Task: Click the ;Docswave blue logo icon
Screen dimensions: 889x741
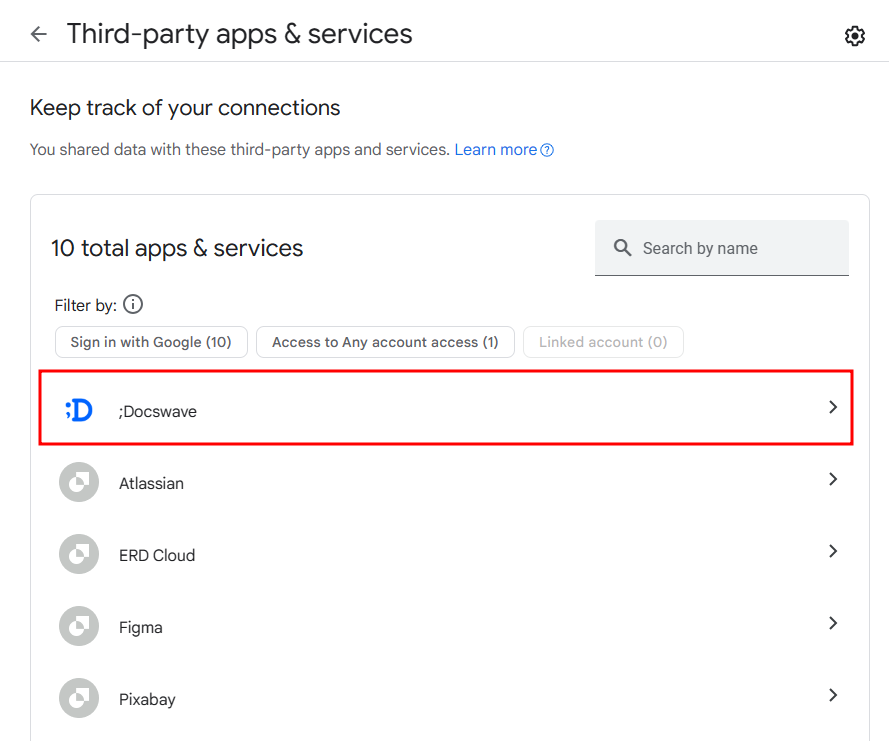Action: [79, 410]
